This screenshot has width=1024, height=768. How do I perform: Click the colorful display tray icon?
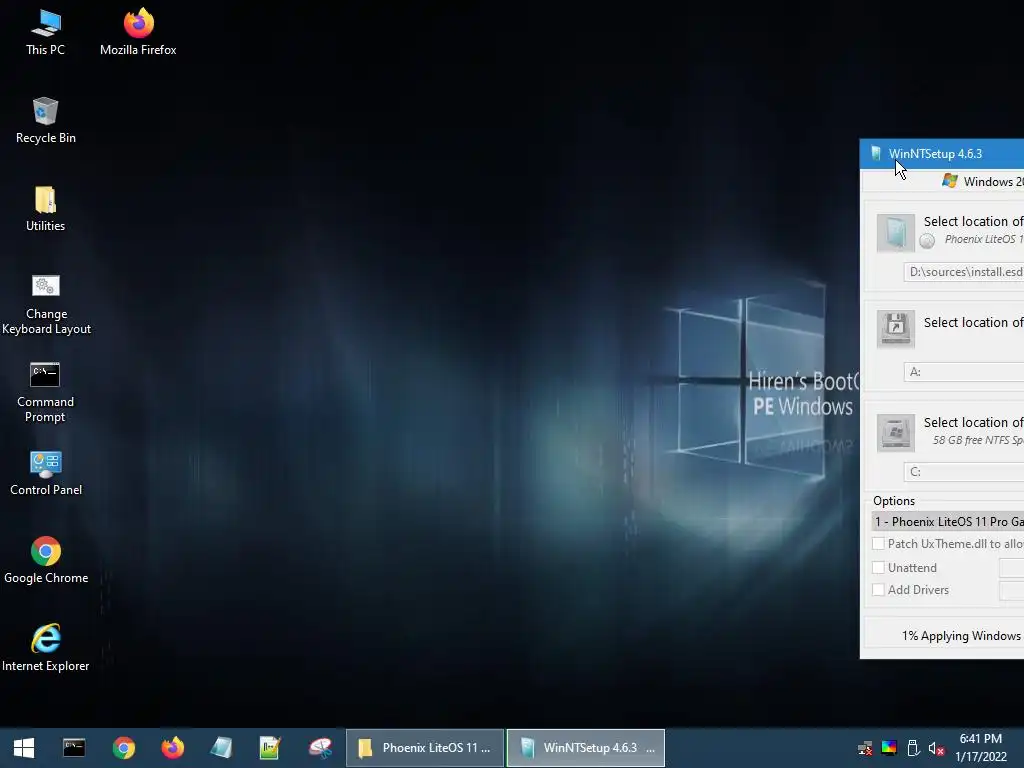tap(889, 748)
